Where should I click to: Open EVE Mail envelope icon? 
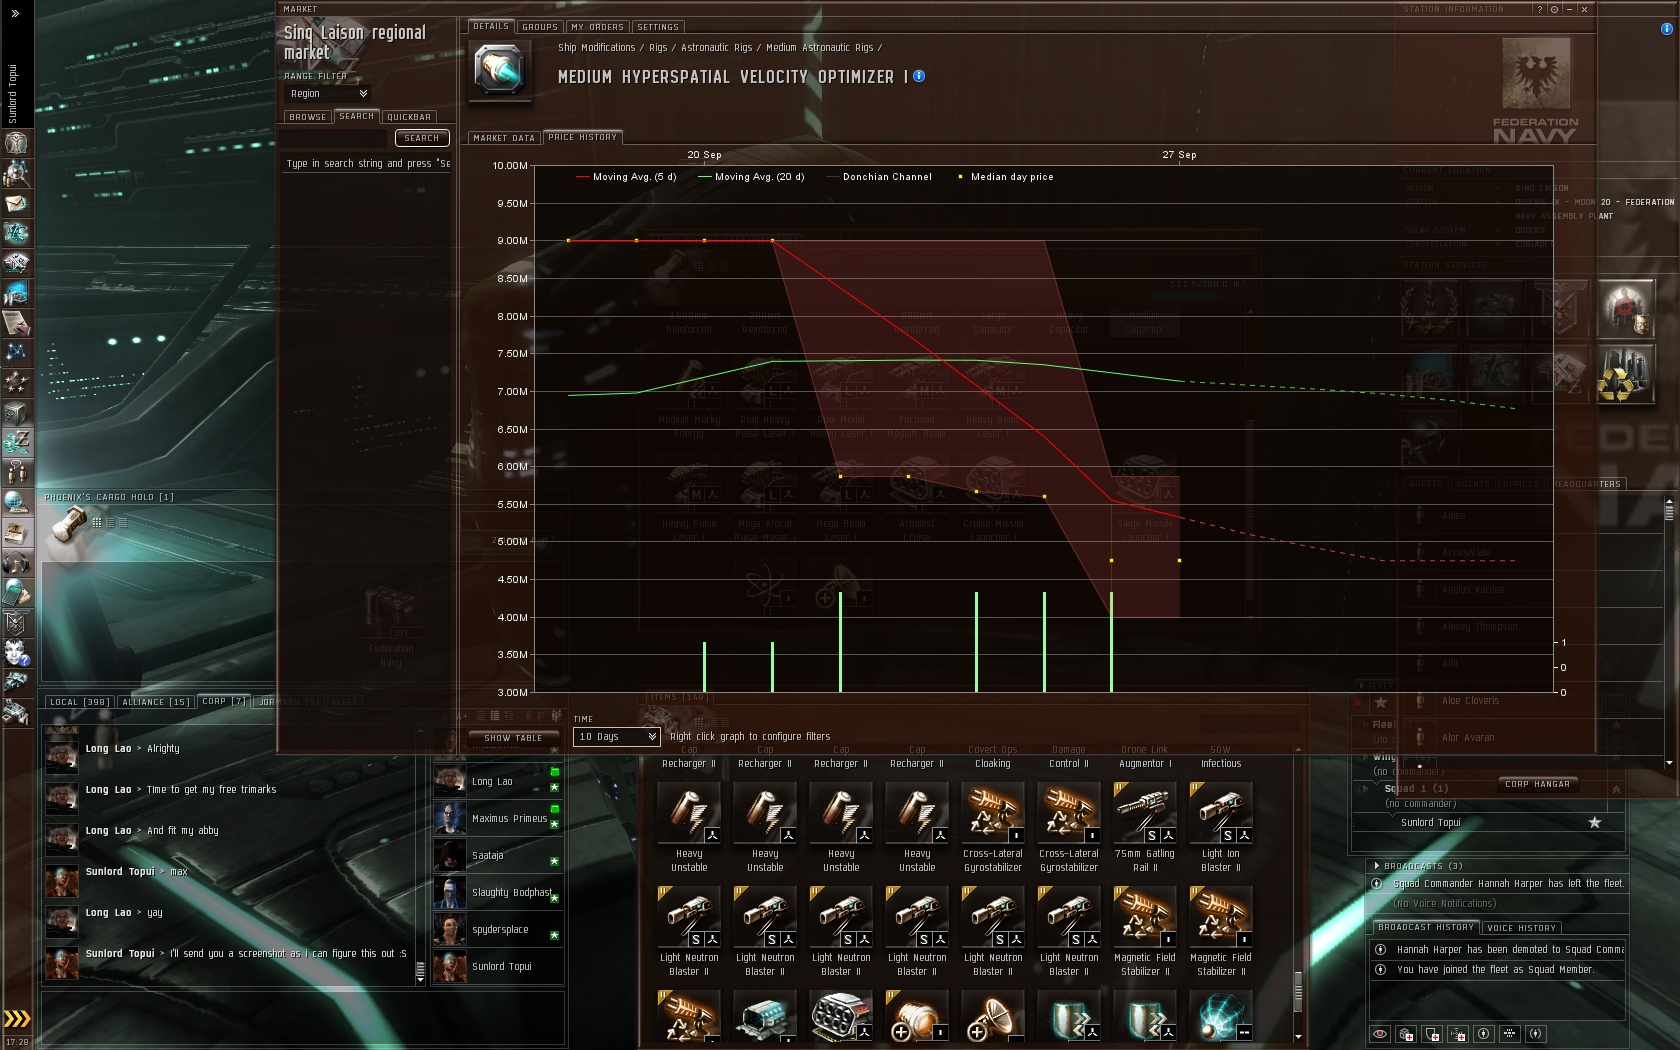tap(16, 203)
